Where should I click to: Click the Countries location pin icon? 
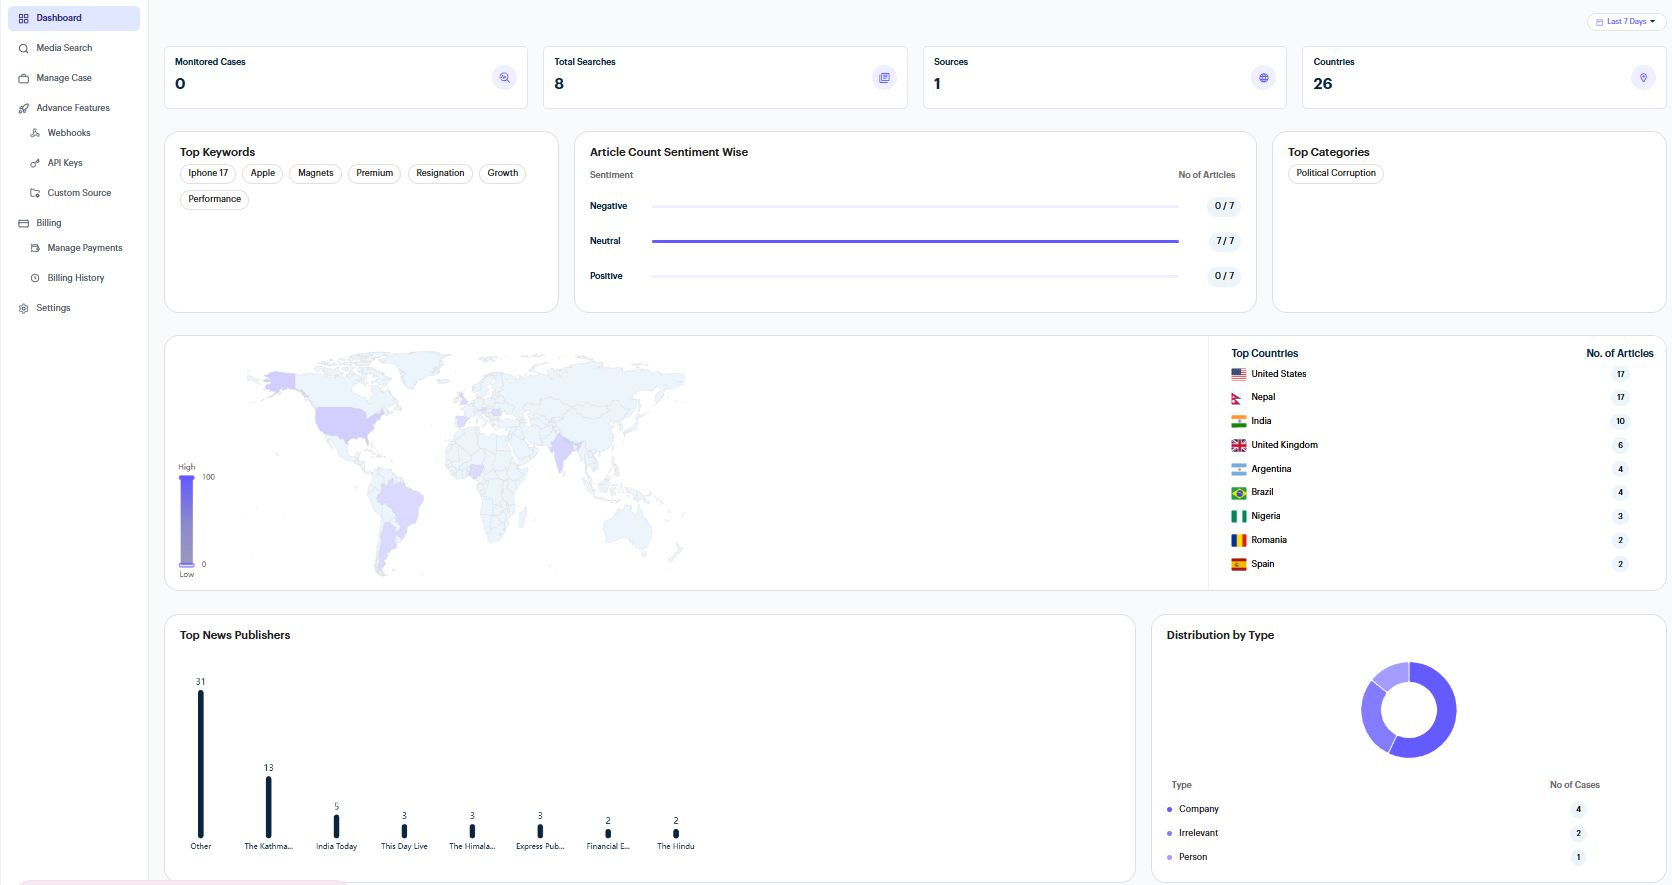(1642, 78)
